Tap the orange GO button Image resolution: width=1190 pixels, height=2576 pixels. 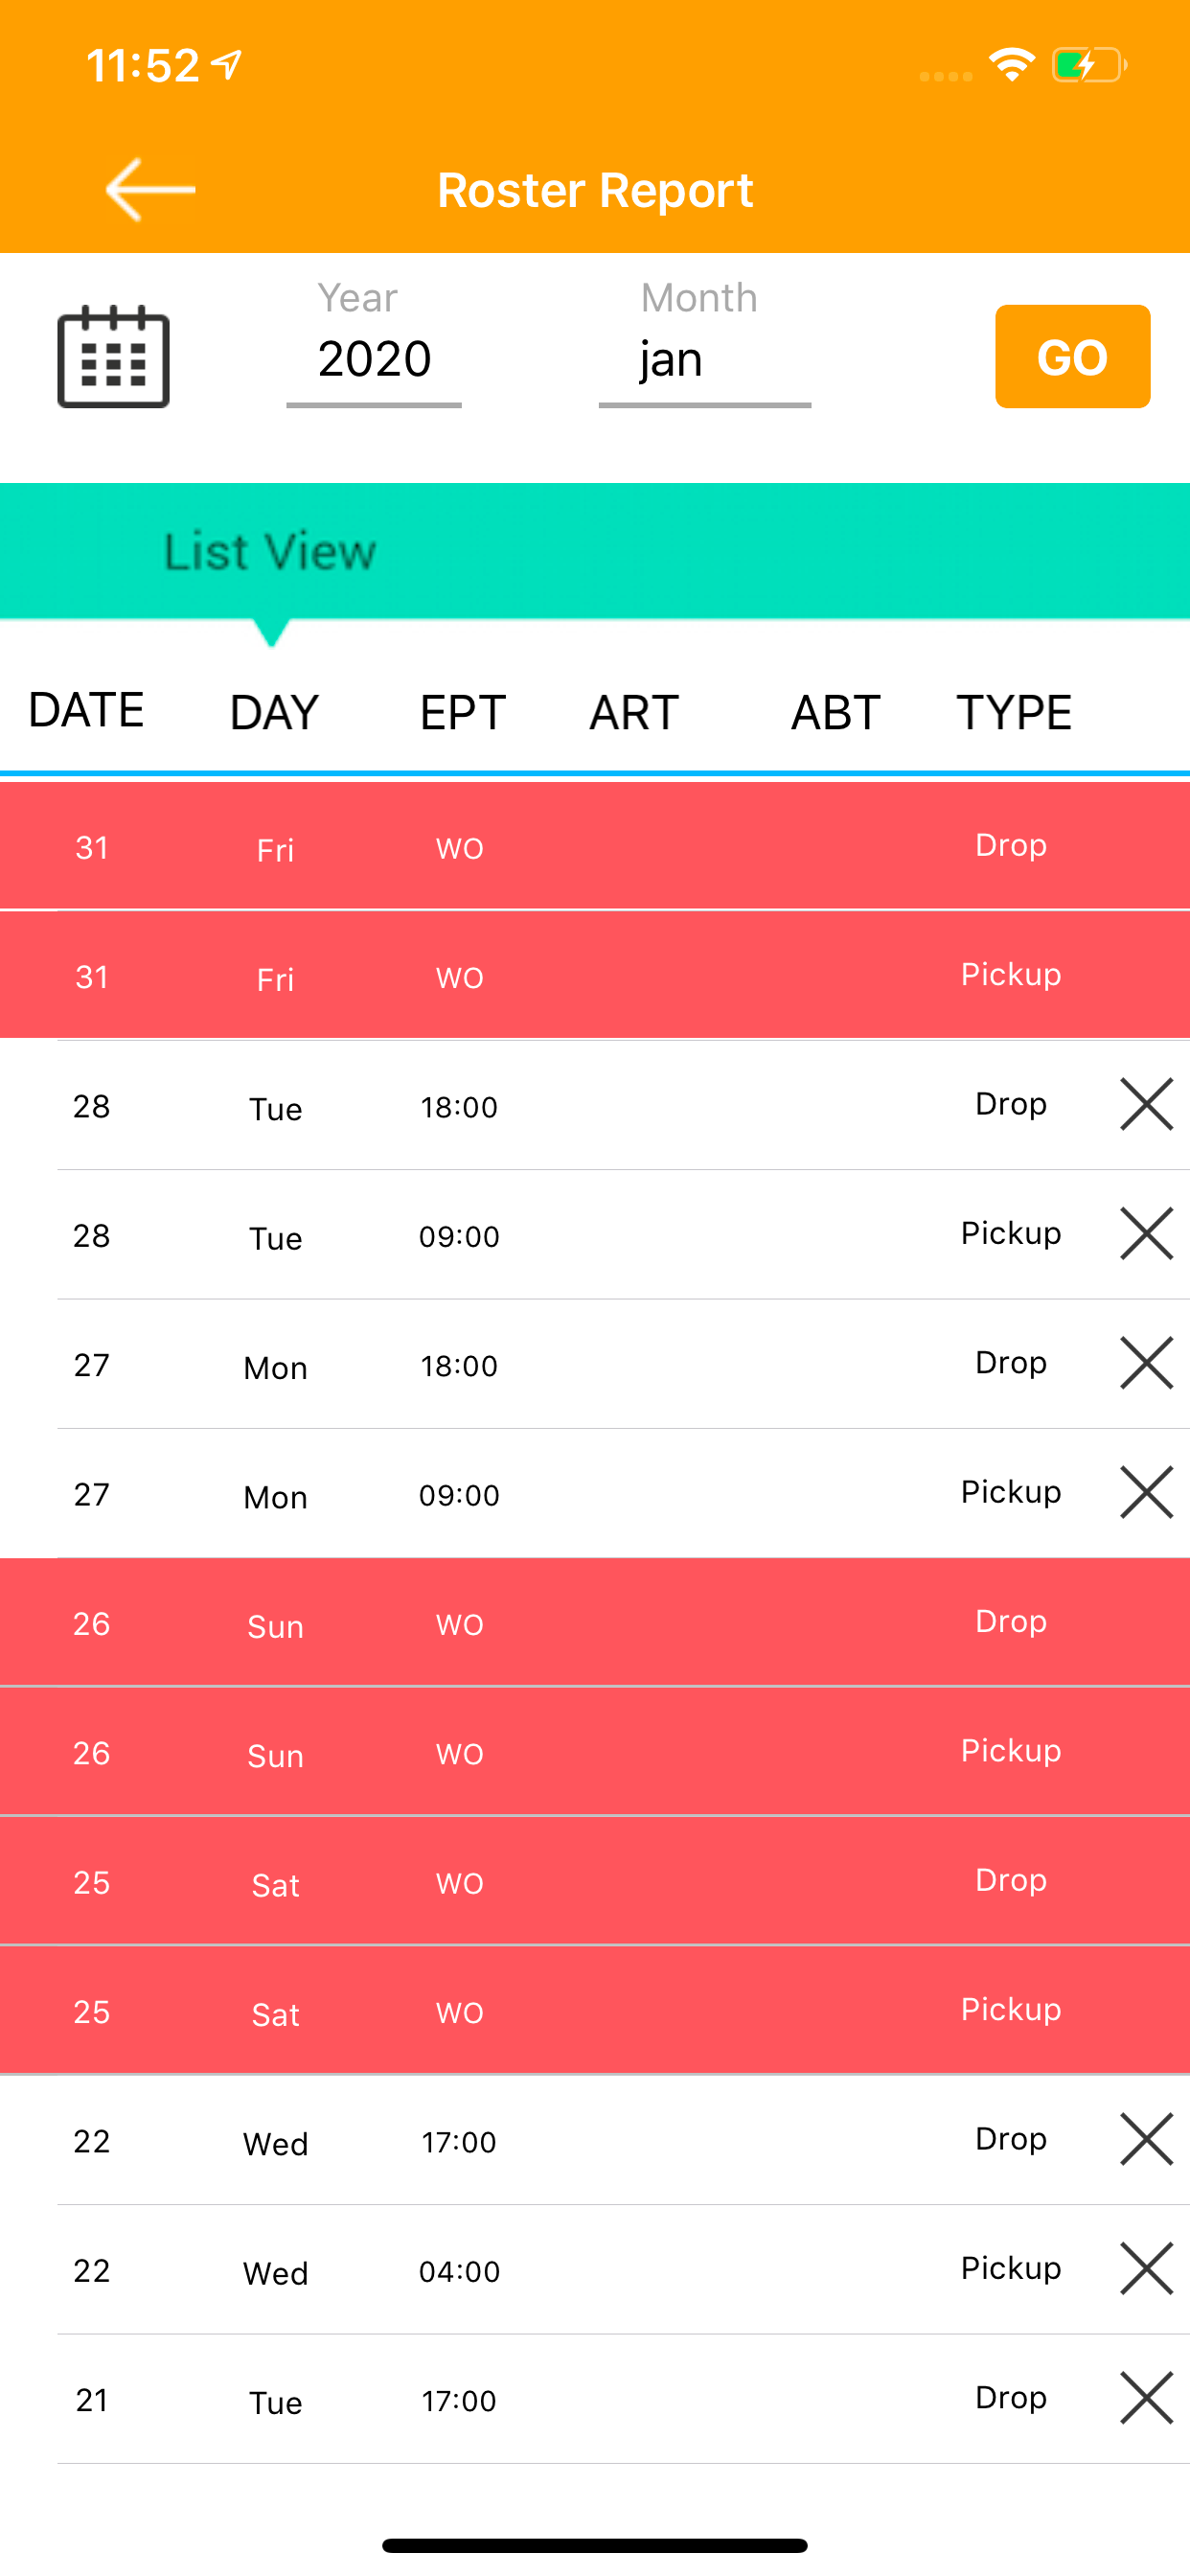(x=1072, y=356)
